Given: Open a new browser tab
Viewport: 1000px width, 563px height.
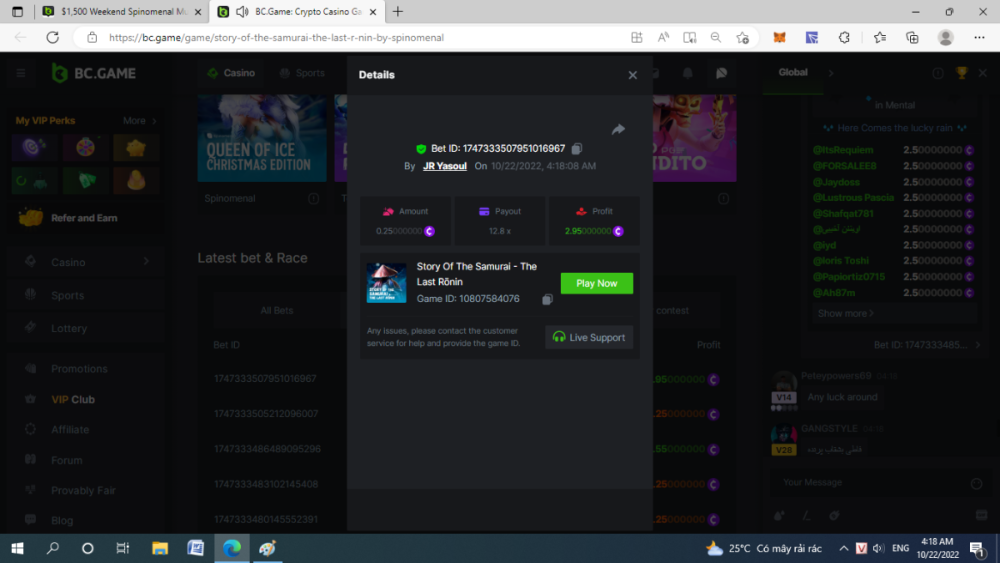Looking at the screenshot, I should point(398,12).
